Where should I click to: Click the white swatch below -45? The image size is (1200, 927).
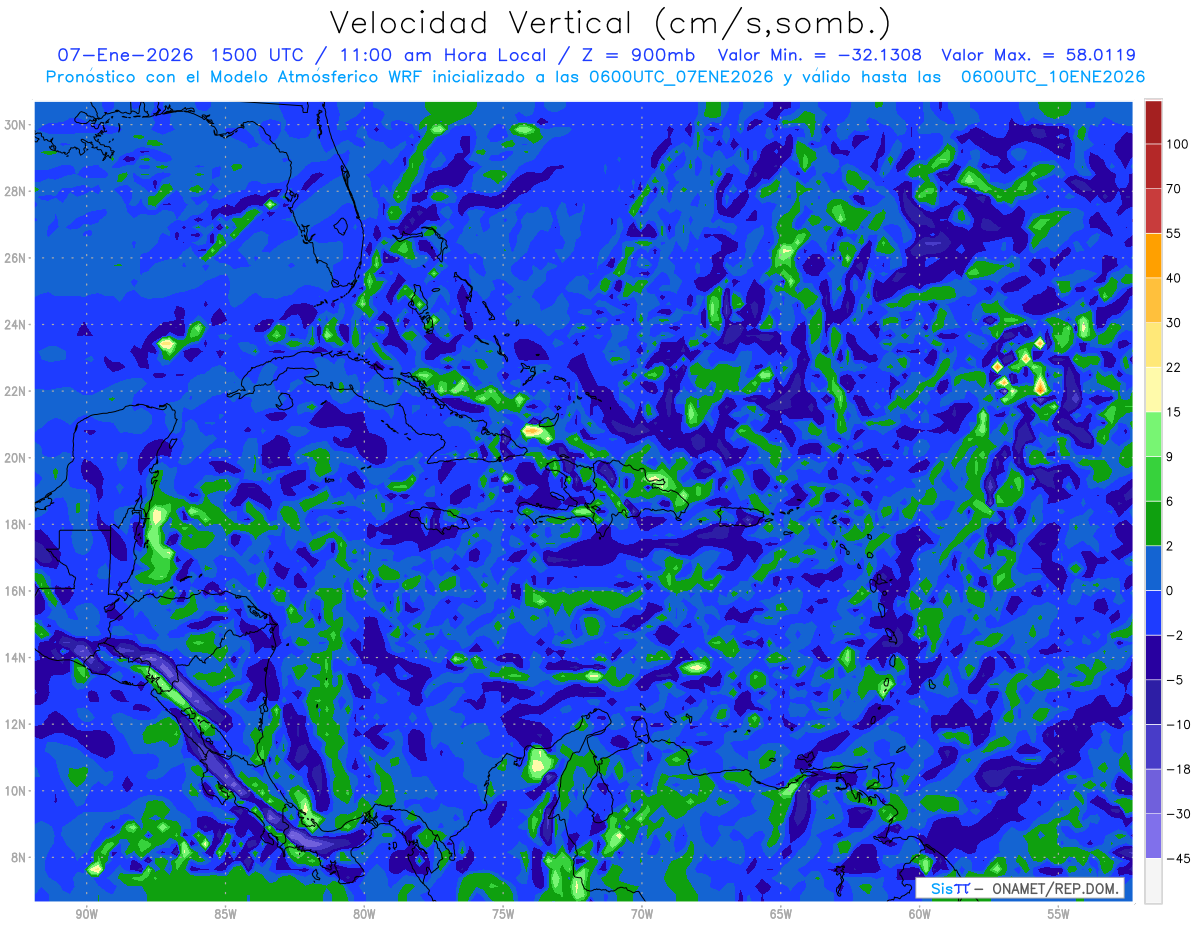tap(1153, 880)
